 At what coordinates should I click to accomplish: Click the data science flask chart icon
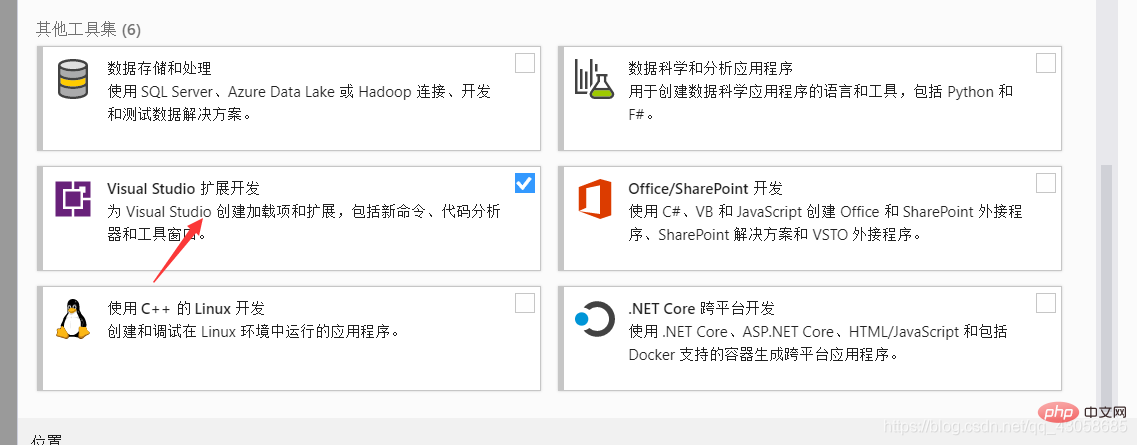point(593,79)
